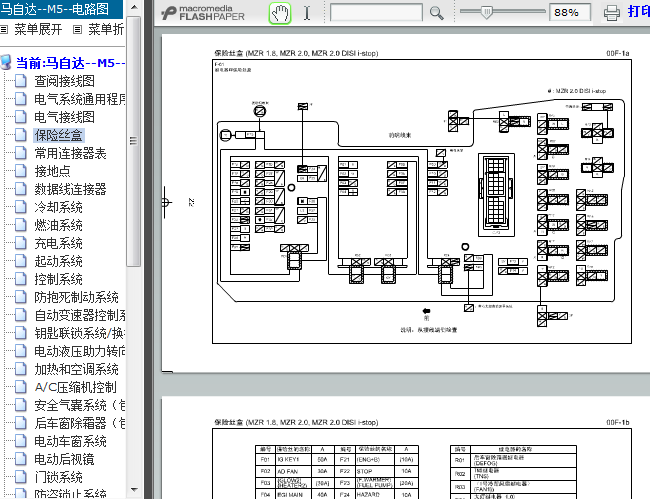This screenshot has width=650, height=499.
Task: Click the page icon next to 接地点
Action: 22,171
